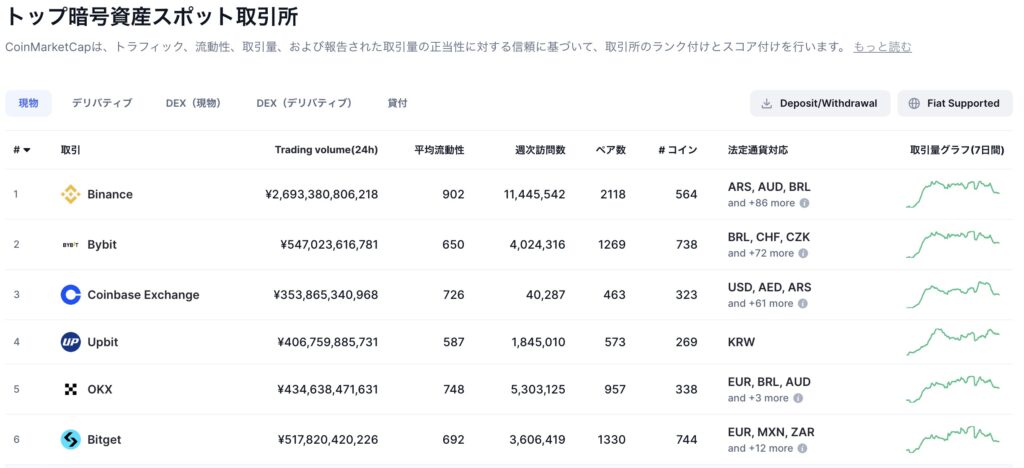Click the Coinbase Exchange logo icon
This screenshot has height=468, width=1024.
(71, 294)
